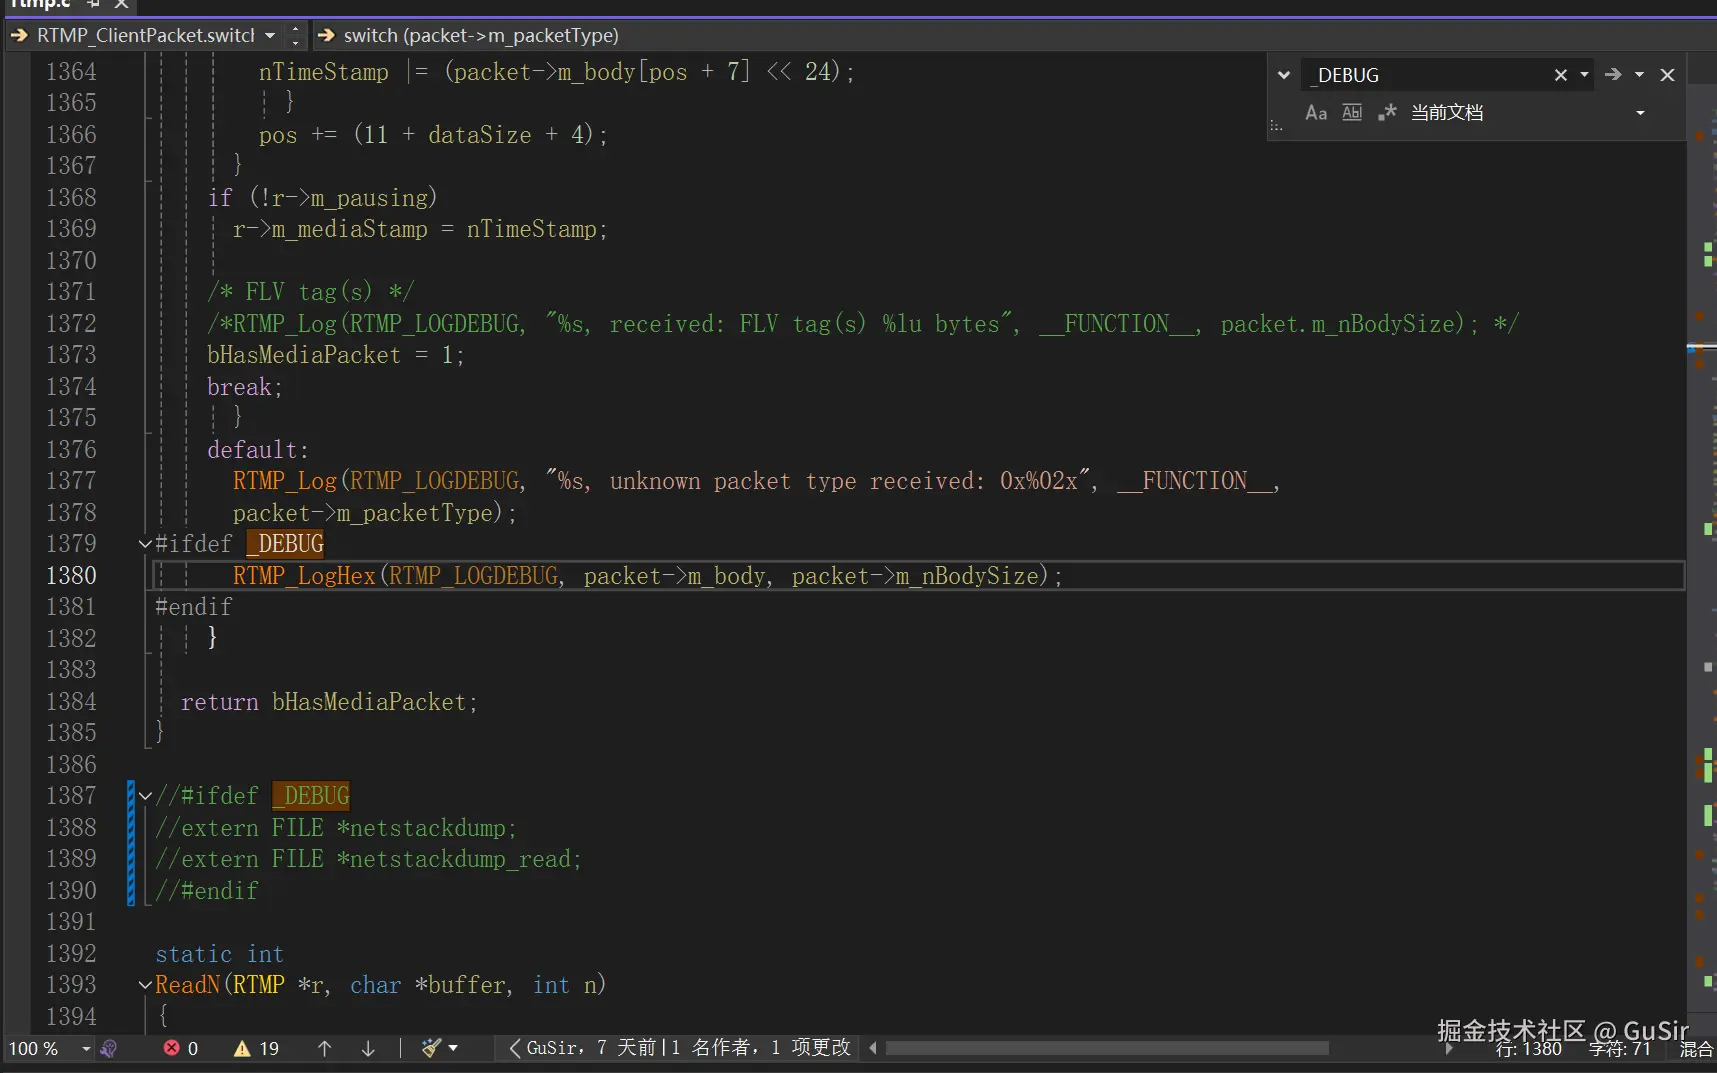Collapse the ReadN function at line 1393
Image resolution: width=1717 pixels, height=1073 pixels.
145,985
